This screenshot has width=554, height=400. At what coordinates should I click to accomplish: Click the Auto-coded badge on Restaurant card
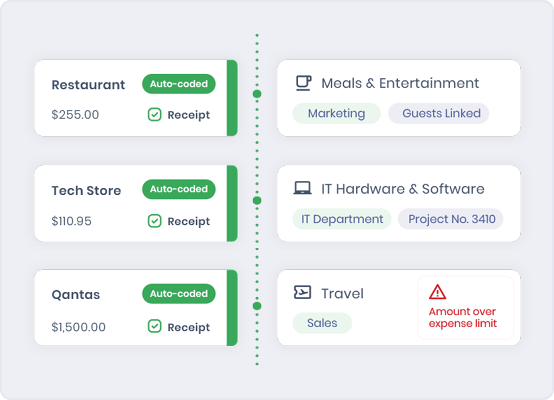click(179, 84)
